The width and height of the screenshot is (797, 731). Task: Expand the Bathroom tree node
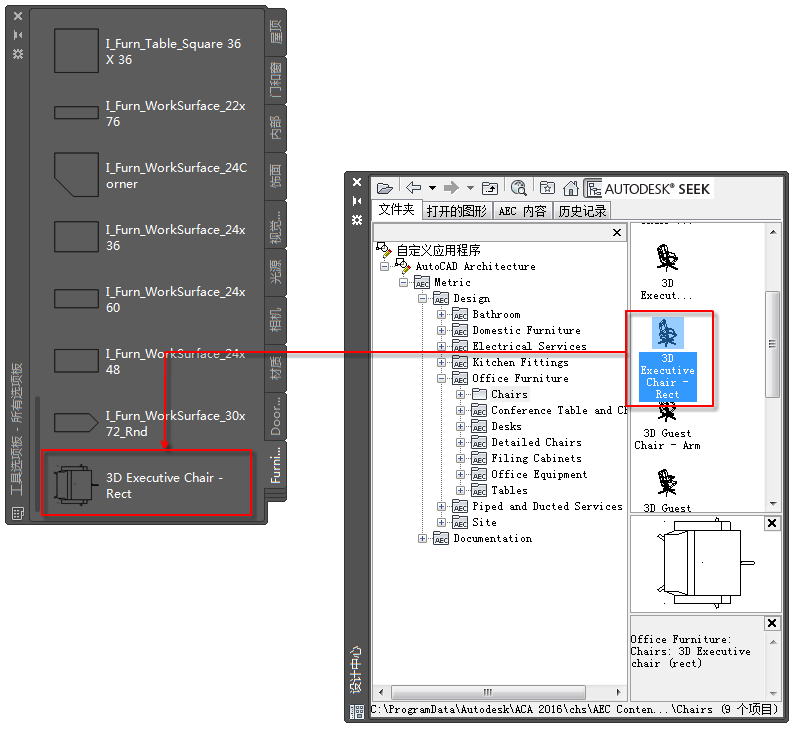[441, 315]
